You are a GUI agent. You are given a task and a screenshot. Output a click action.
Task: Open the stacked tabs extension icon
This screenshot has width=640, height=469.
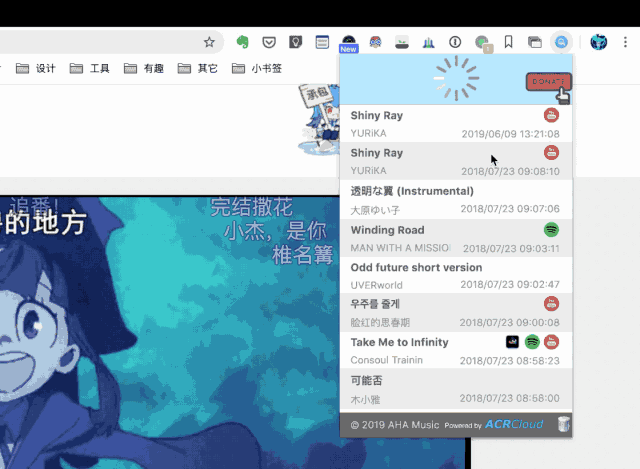point(535,42)
